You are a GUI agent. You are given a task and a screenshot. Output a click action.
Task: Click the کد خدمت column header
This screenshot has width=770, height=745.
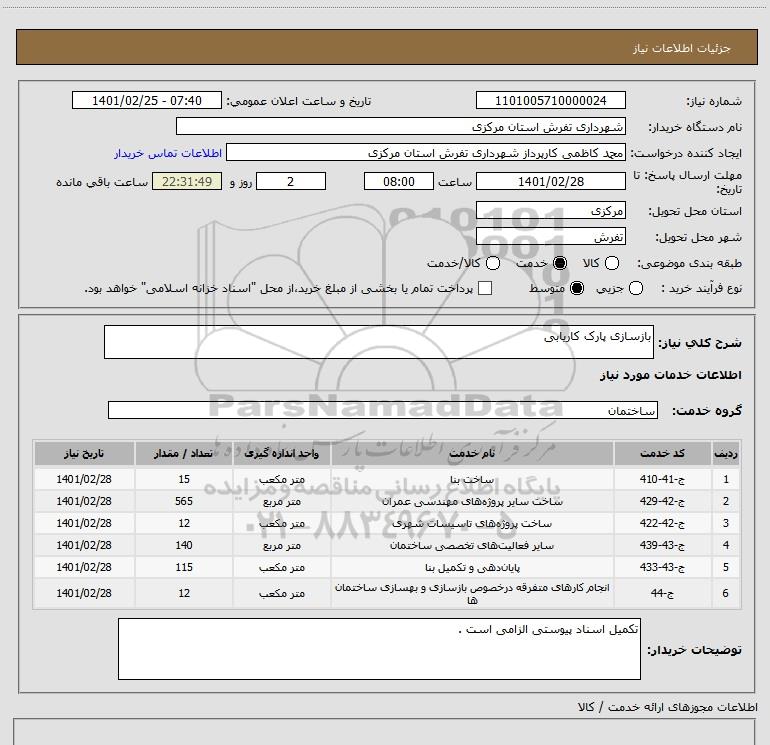tap(662, 453)
